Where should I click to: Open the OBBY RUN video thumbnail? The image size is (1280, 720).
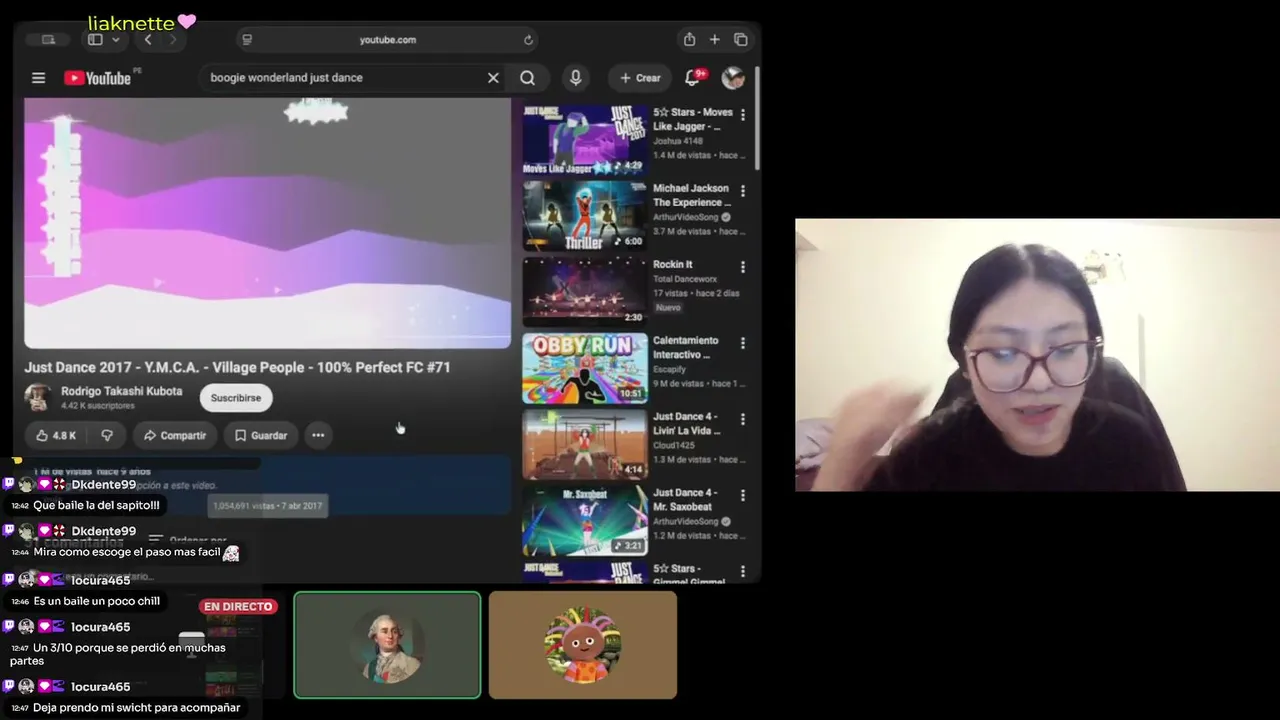585,368
